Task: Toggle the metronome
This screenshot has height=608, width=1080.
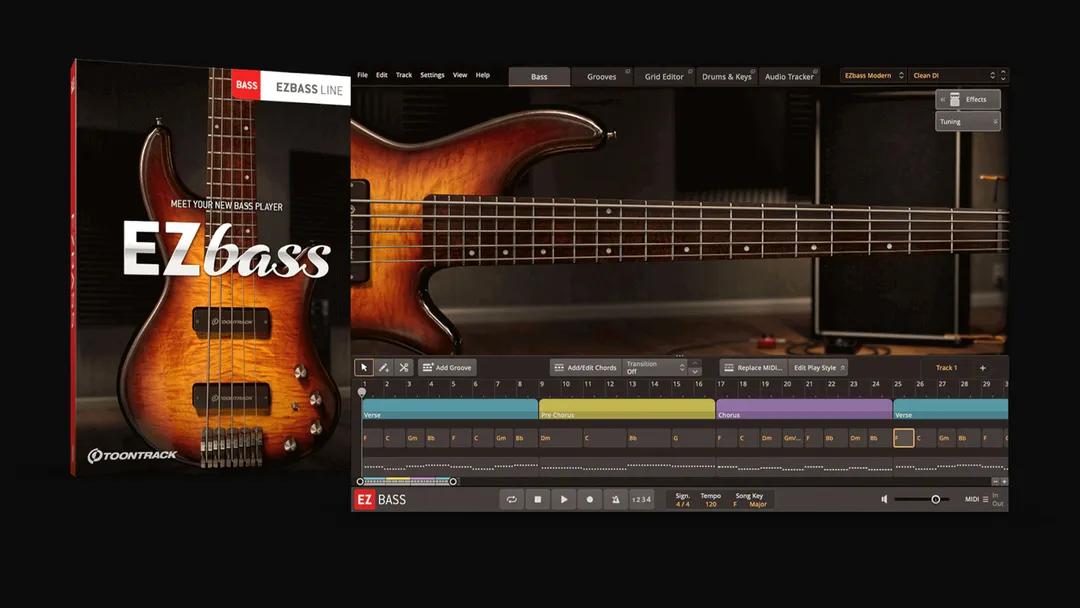Action: [x=615, y=499]
